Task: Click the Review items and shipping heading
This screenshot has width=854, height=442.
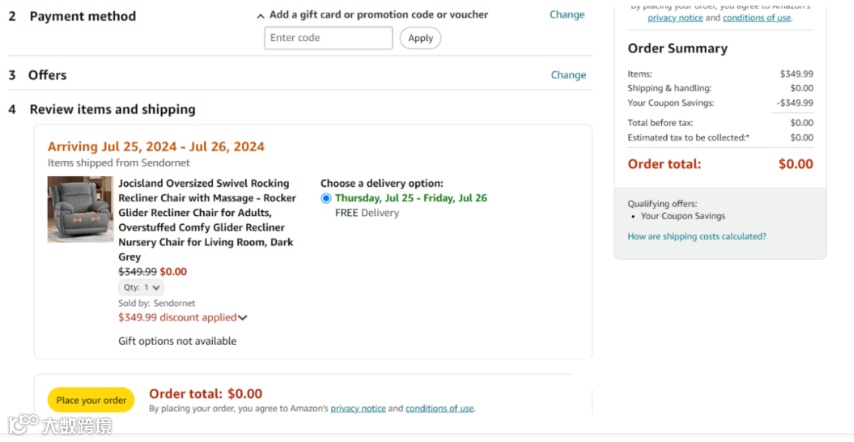Action: (x=112, y=109)
